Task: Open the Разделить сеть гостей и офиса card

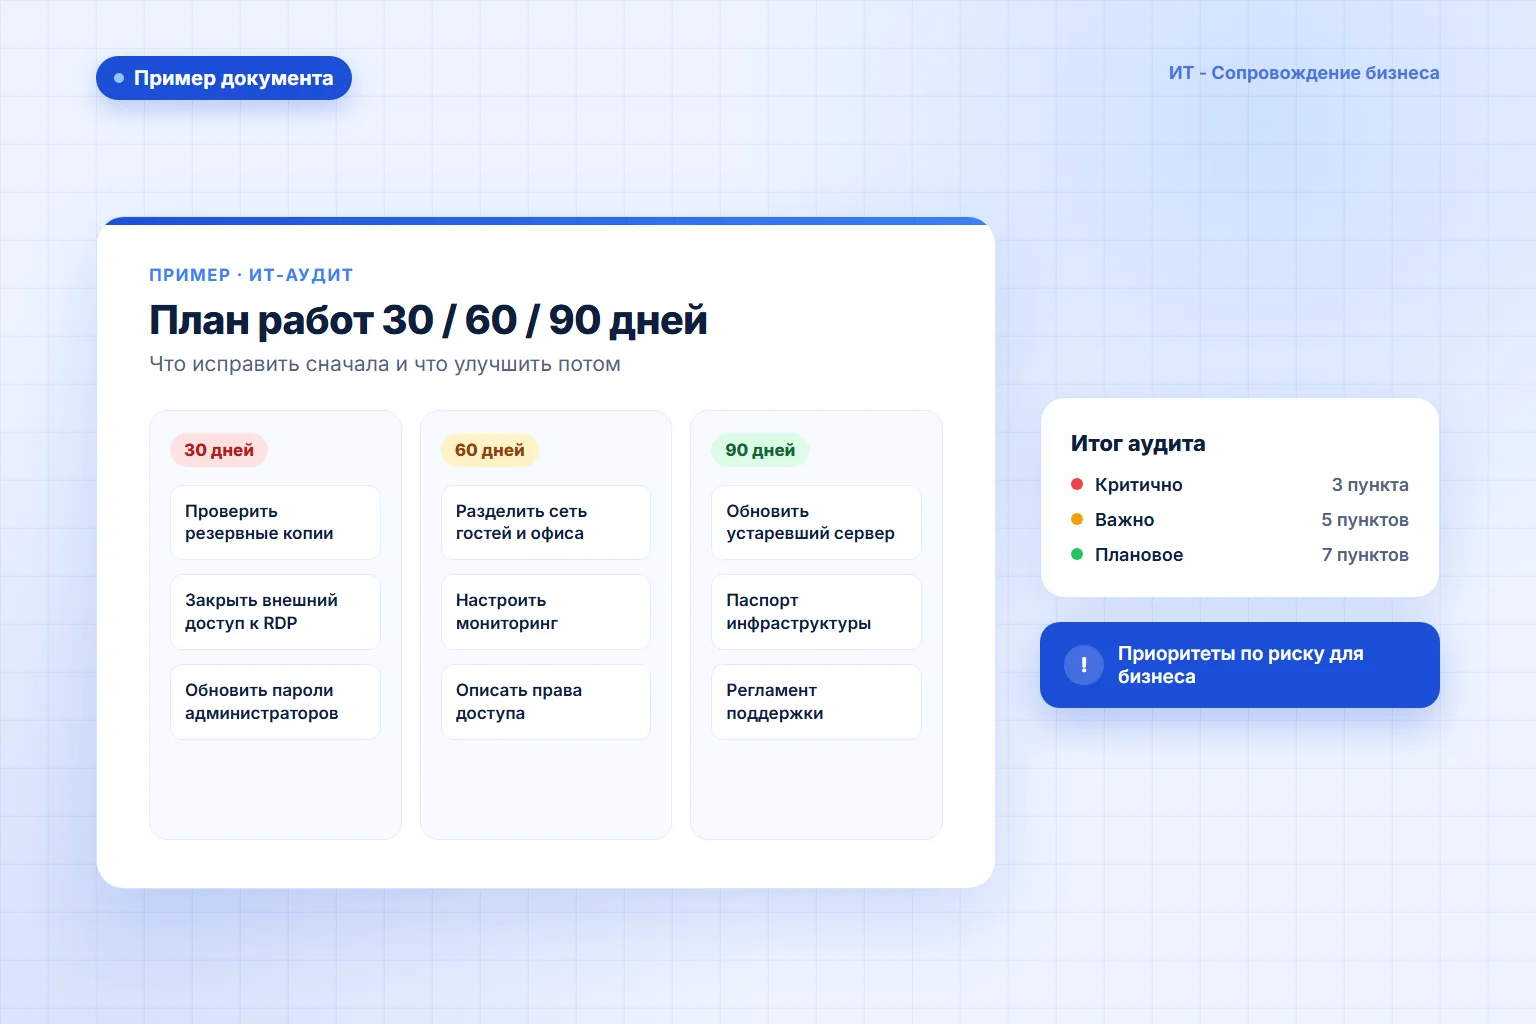Action: pyautogui.click(x=546, y=522)
